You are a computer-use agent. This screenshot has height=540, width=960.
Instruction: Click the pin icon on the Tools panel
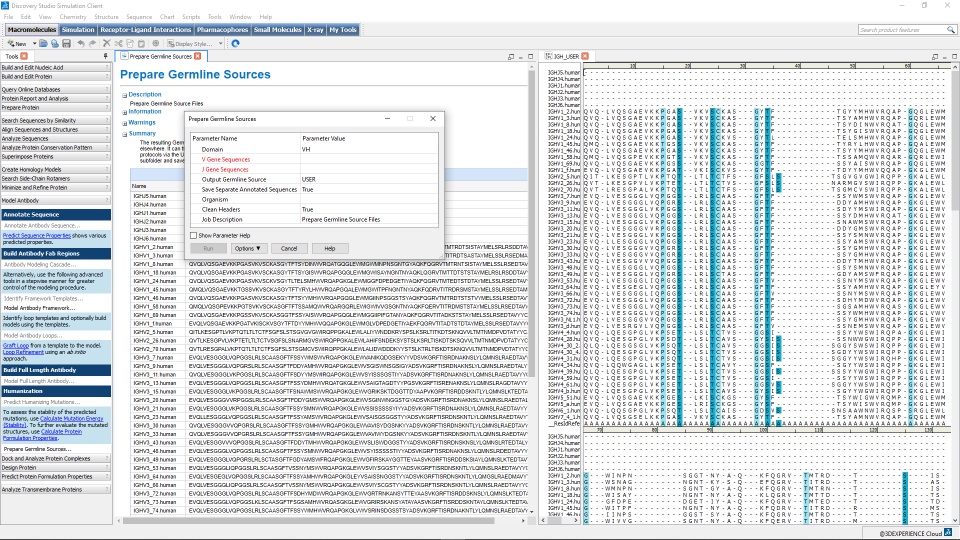click(x=106, y=56)
